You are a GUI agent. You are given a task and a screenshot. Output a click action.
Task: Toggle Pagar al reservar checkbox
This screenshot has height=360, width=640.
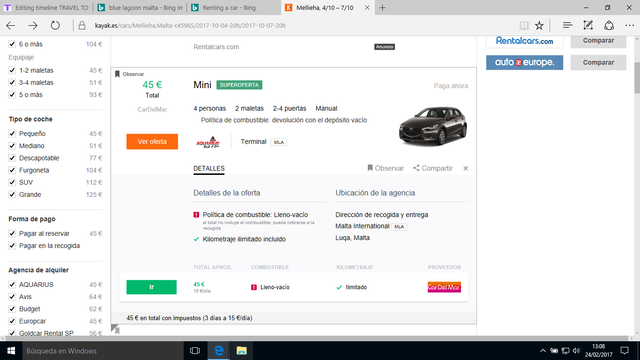pyautogui.click(x=12, y=233)
